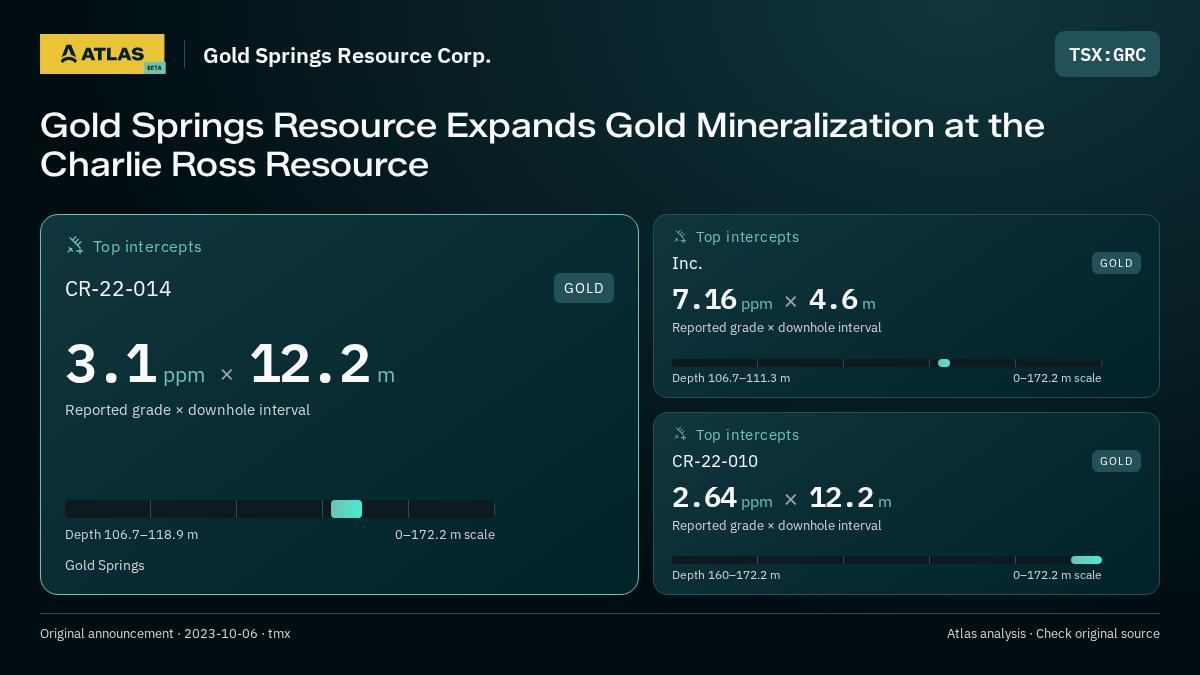Click the Gold Springs project label
Screen dimensions: 1200x675
pyautogui.click(x=105, y=565)
